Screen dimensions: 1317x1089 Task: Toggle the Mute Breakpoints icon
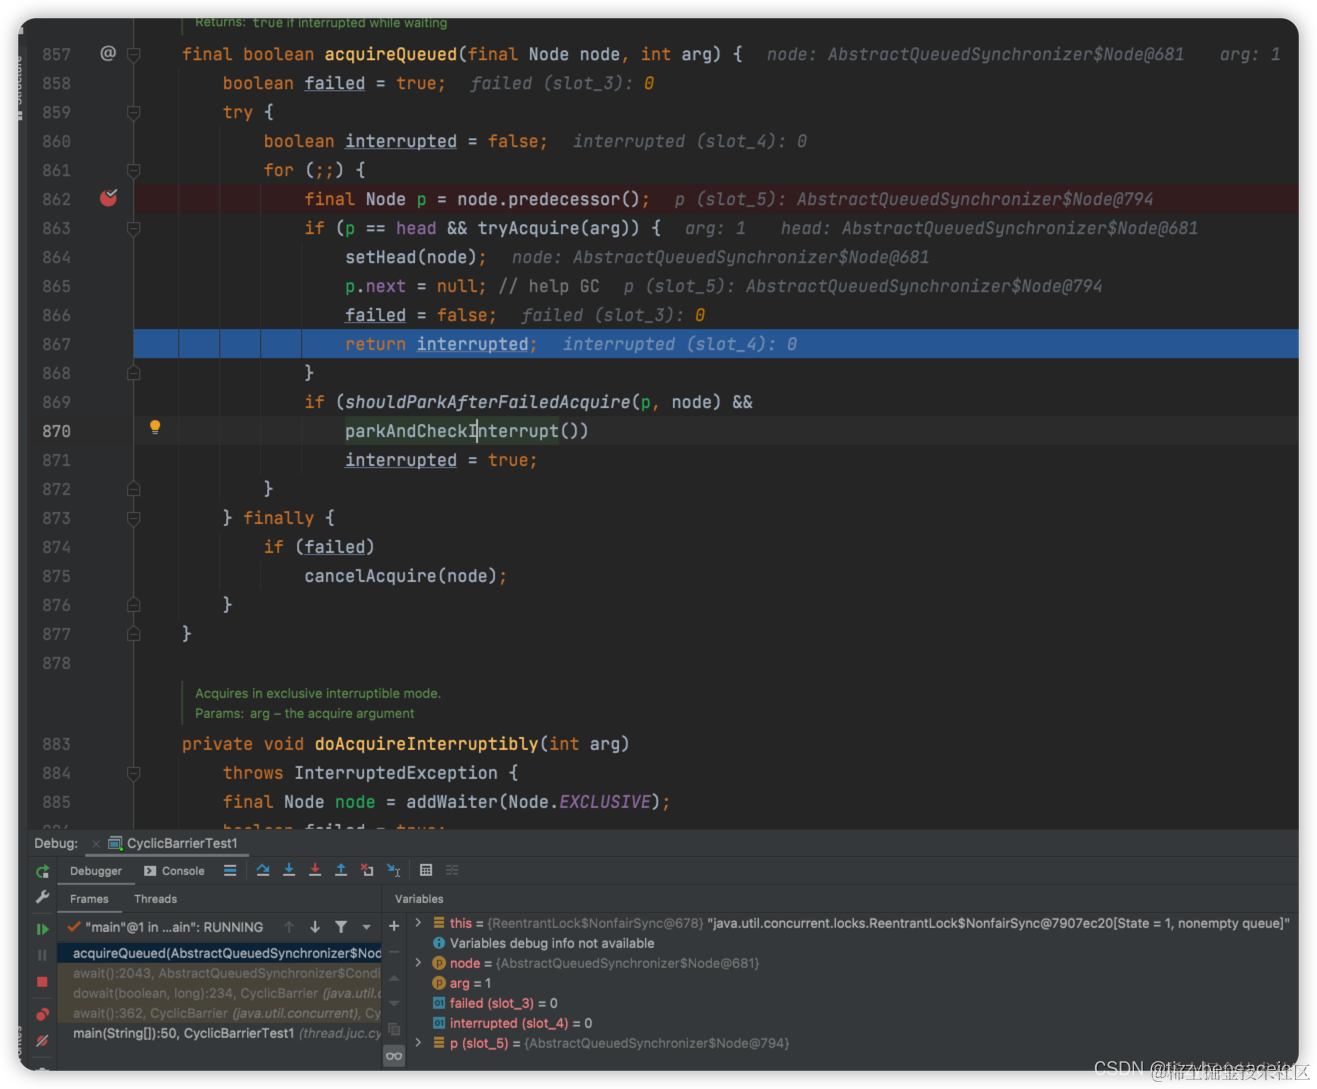point(42,1041)
